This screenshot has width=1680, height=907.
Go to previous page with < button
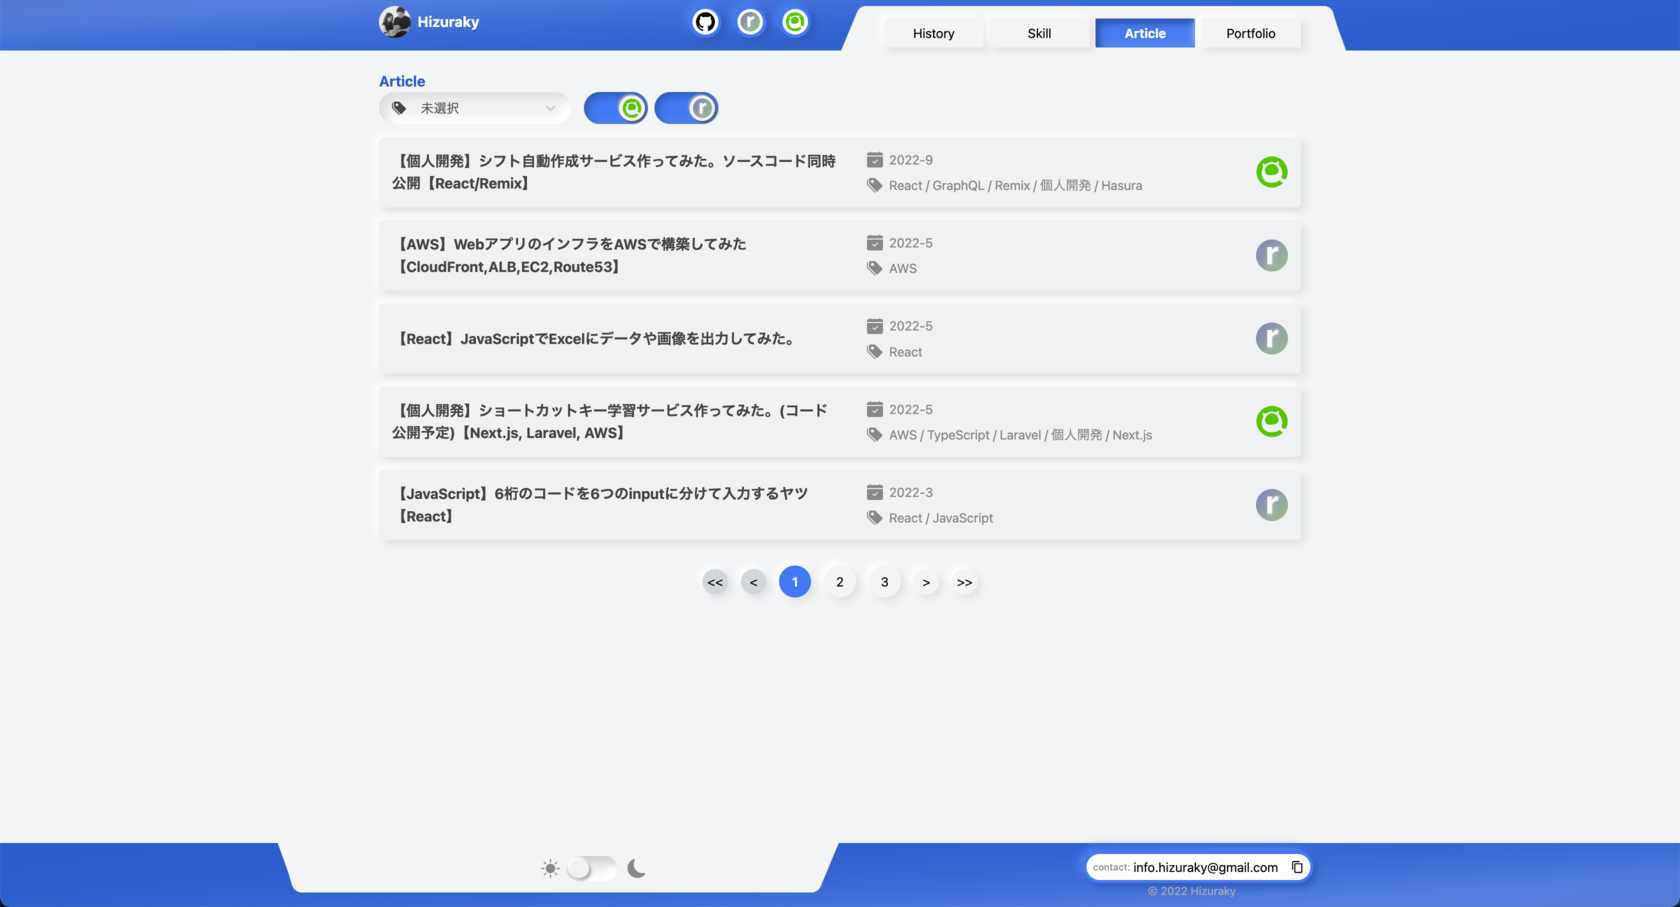coord(754,582)
